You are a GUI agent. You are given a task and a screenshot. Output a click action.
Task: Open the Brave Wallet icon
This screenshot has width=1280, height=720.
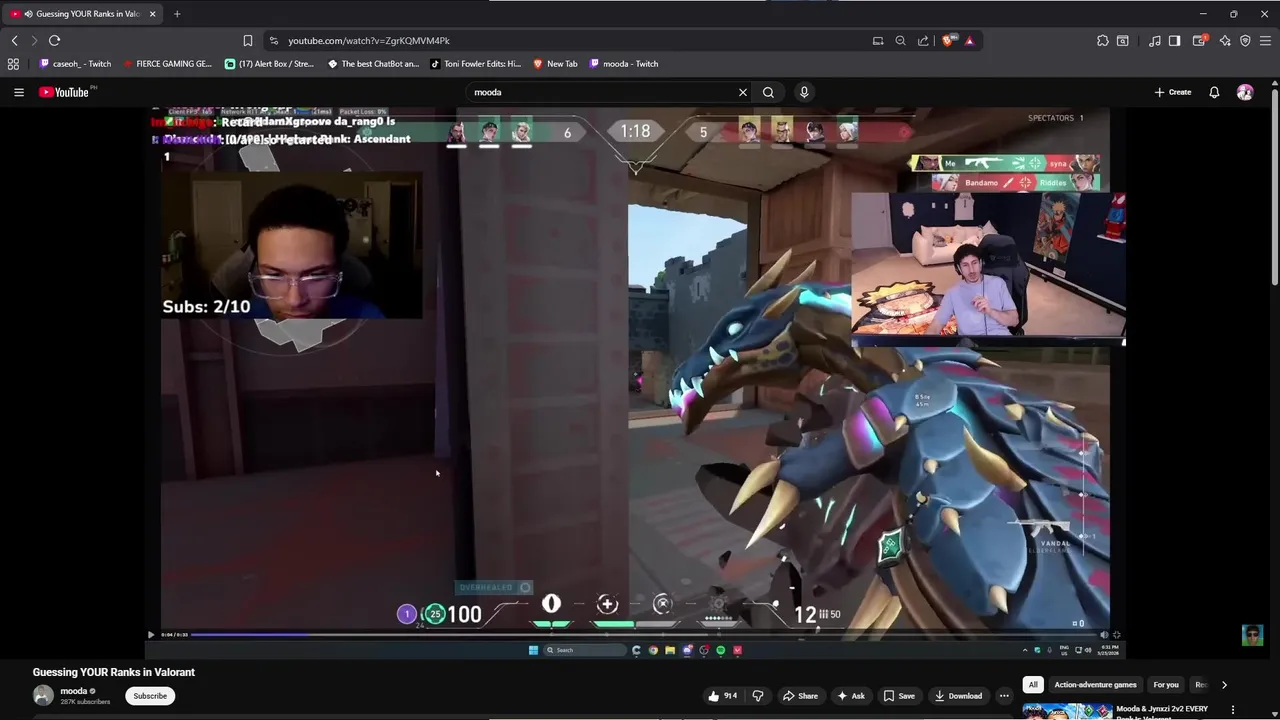click(x=1200, y=41)
